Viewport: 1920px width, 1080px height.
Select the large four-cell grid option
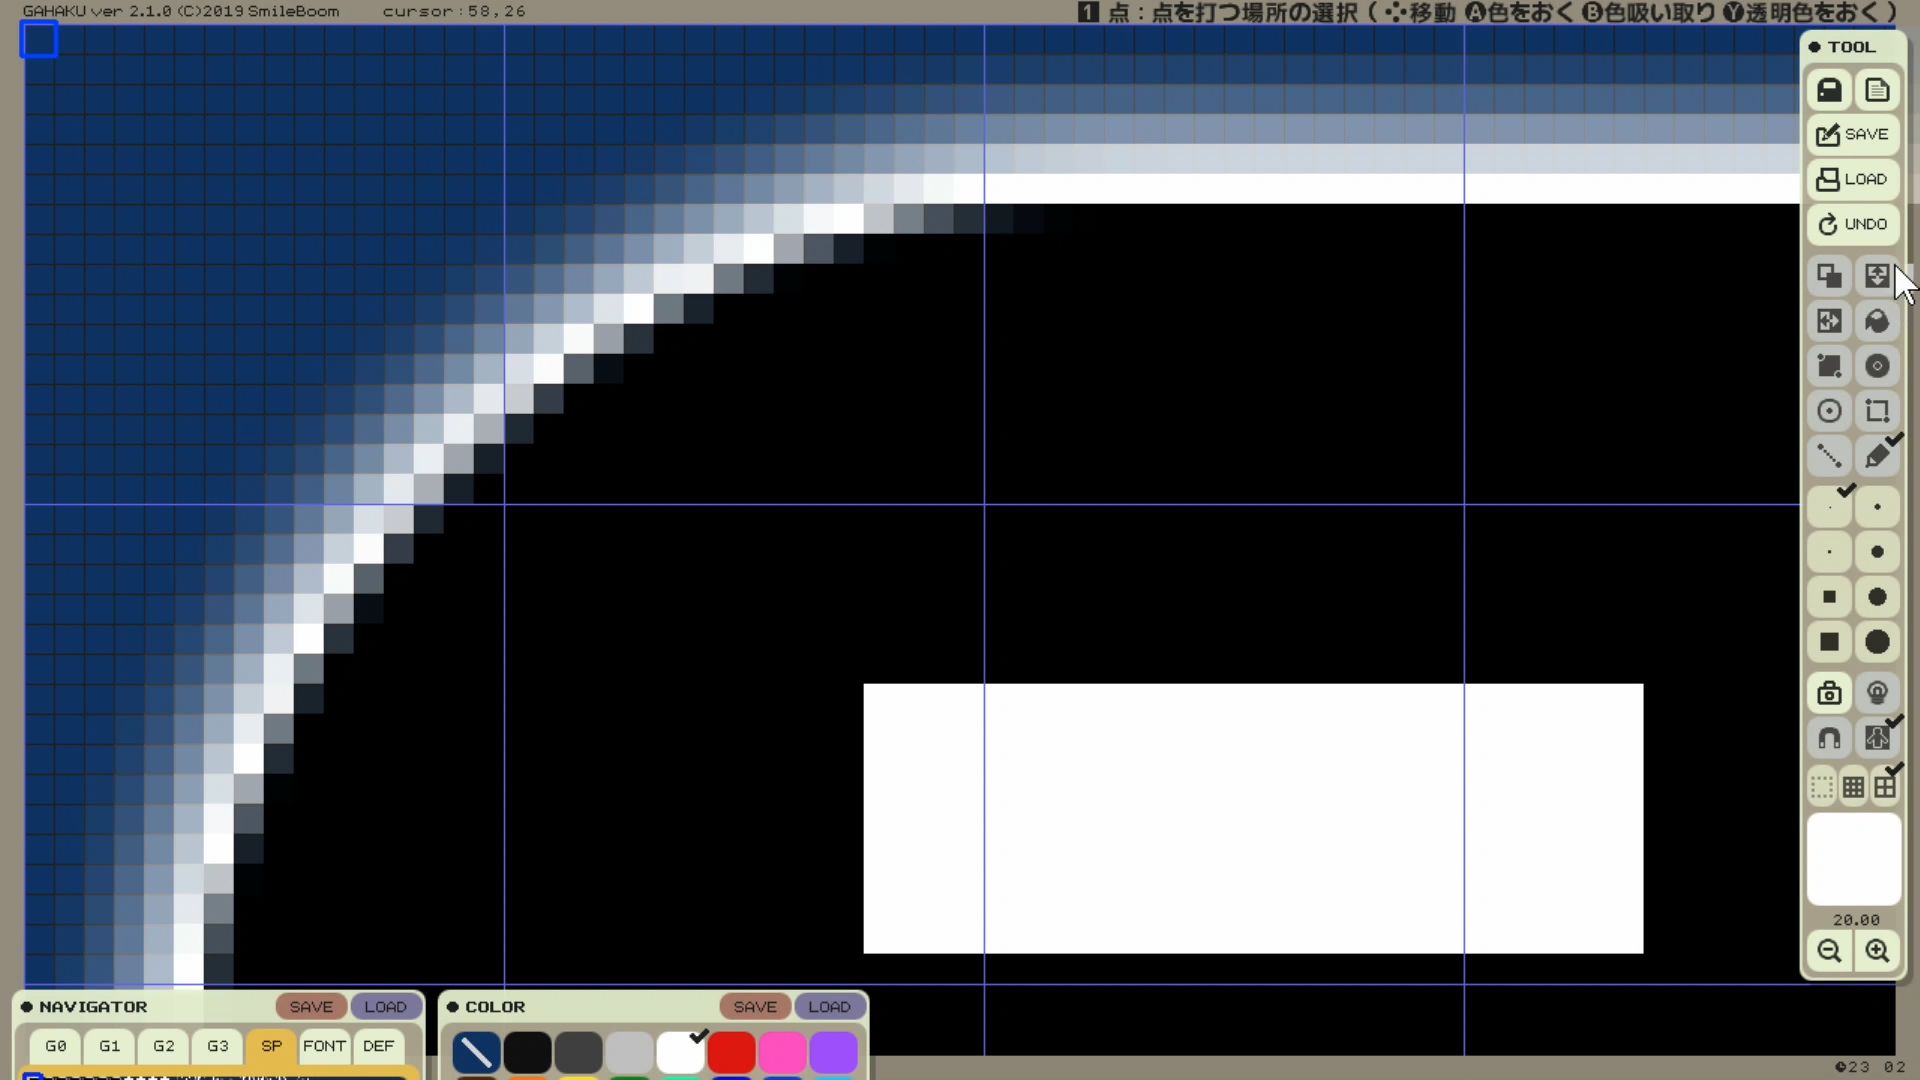pyautogui.click(x=1885, y=787)
